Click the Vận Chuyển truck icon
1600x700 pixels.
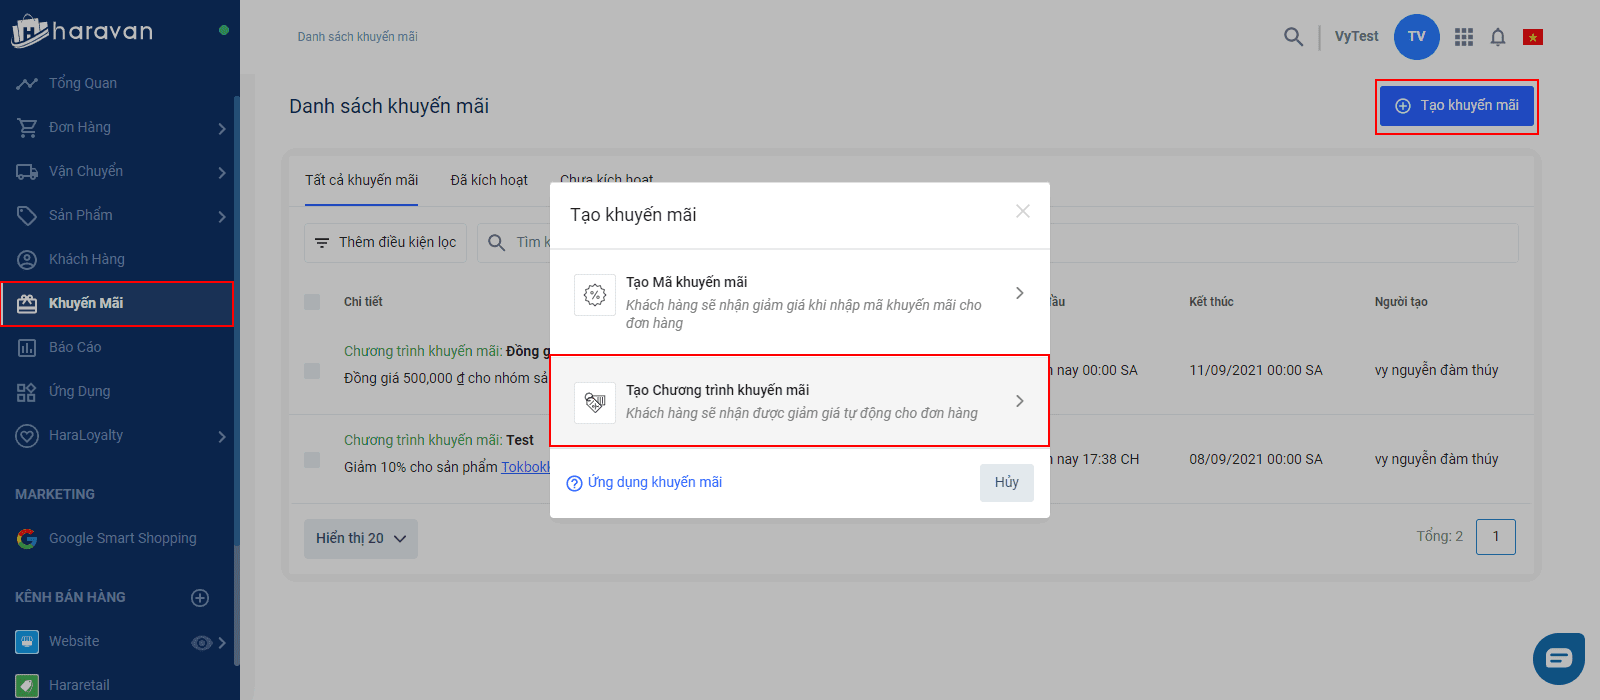[27, 171]
